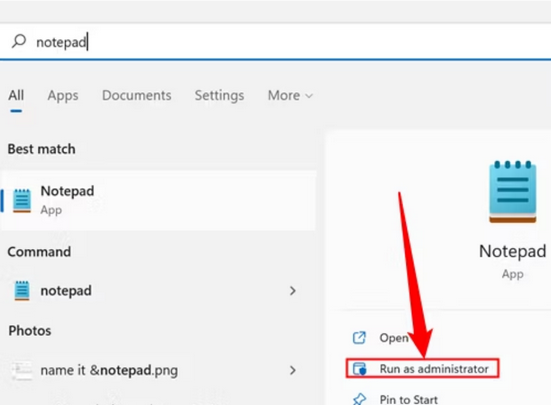Switch to the All tab
Image resolution: width=551 pixels, height=405 pixels.
tap(16, 95)
